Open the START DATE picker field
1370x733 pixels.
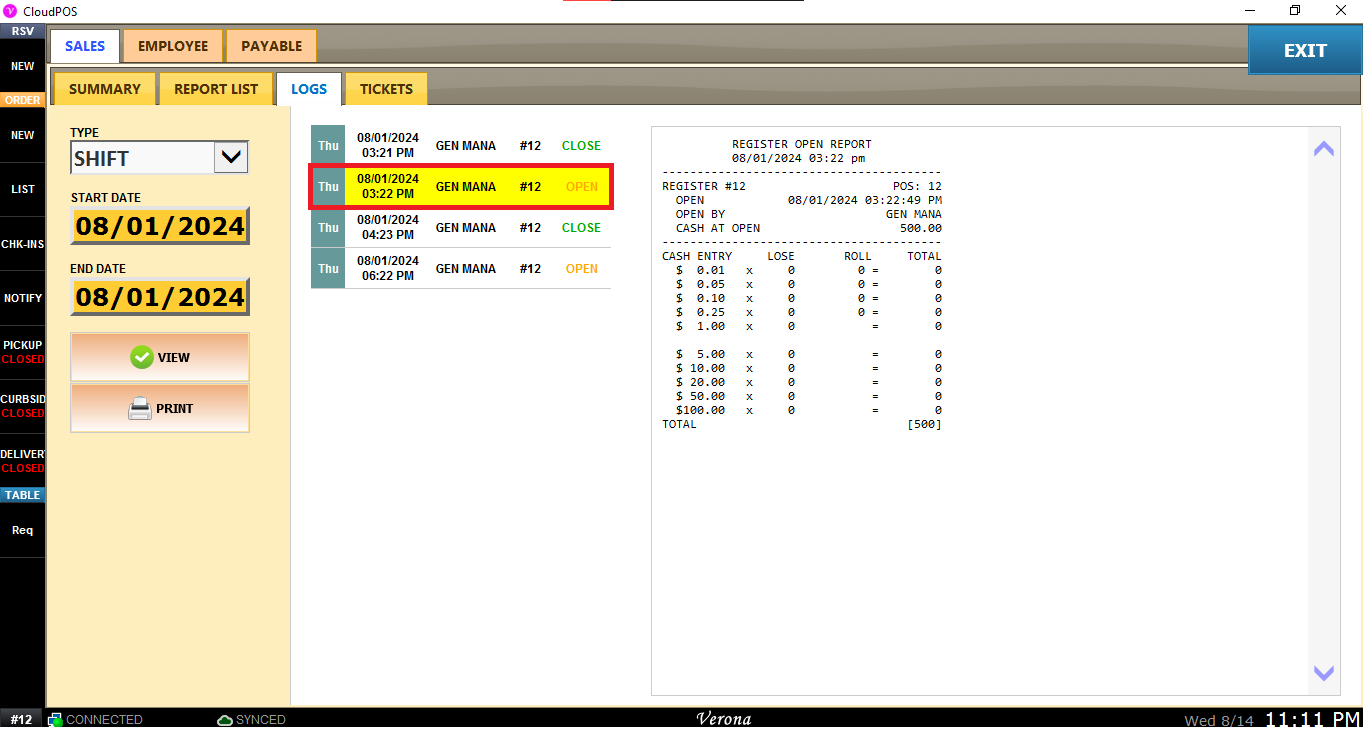[160, 226]
